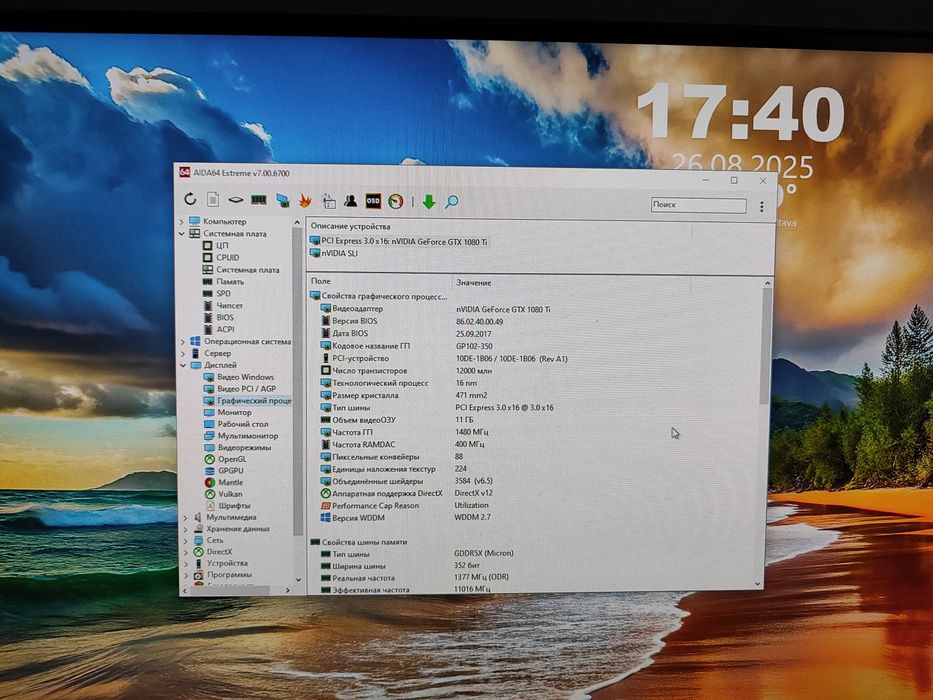Expand the Сеть tree node
Screen dimensions: 933x700
[x=186, y=540]
